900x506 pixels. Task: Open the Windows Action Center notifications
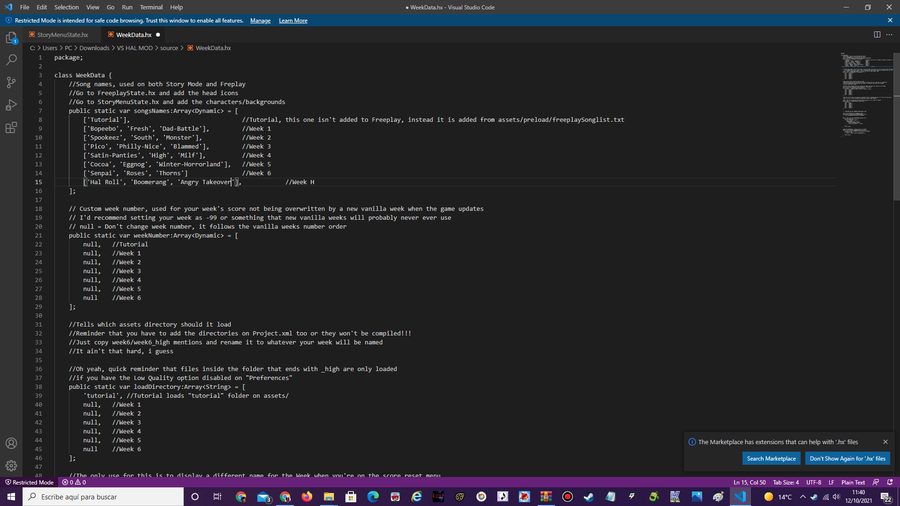pyautogui.click(x=887, y=497)
